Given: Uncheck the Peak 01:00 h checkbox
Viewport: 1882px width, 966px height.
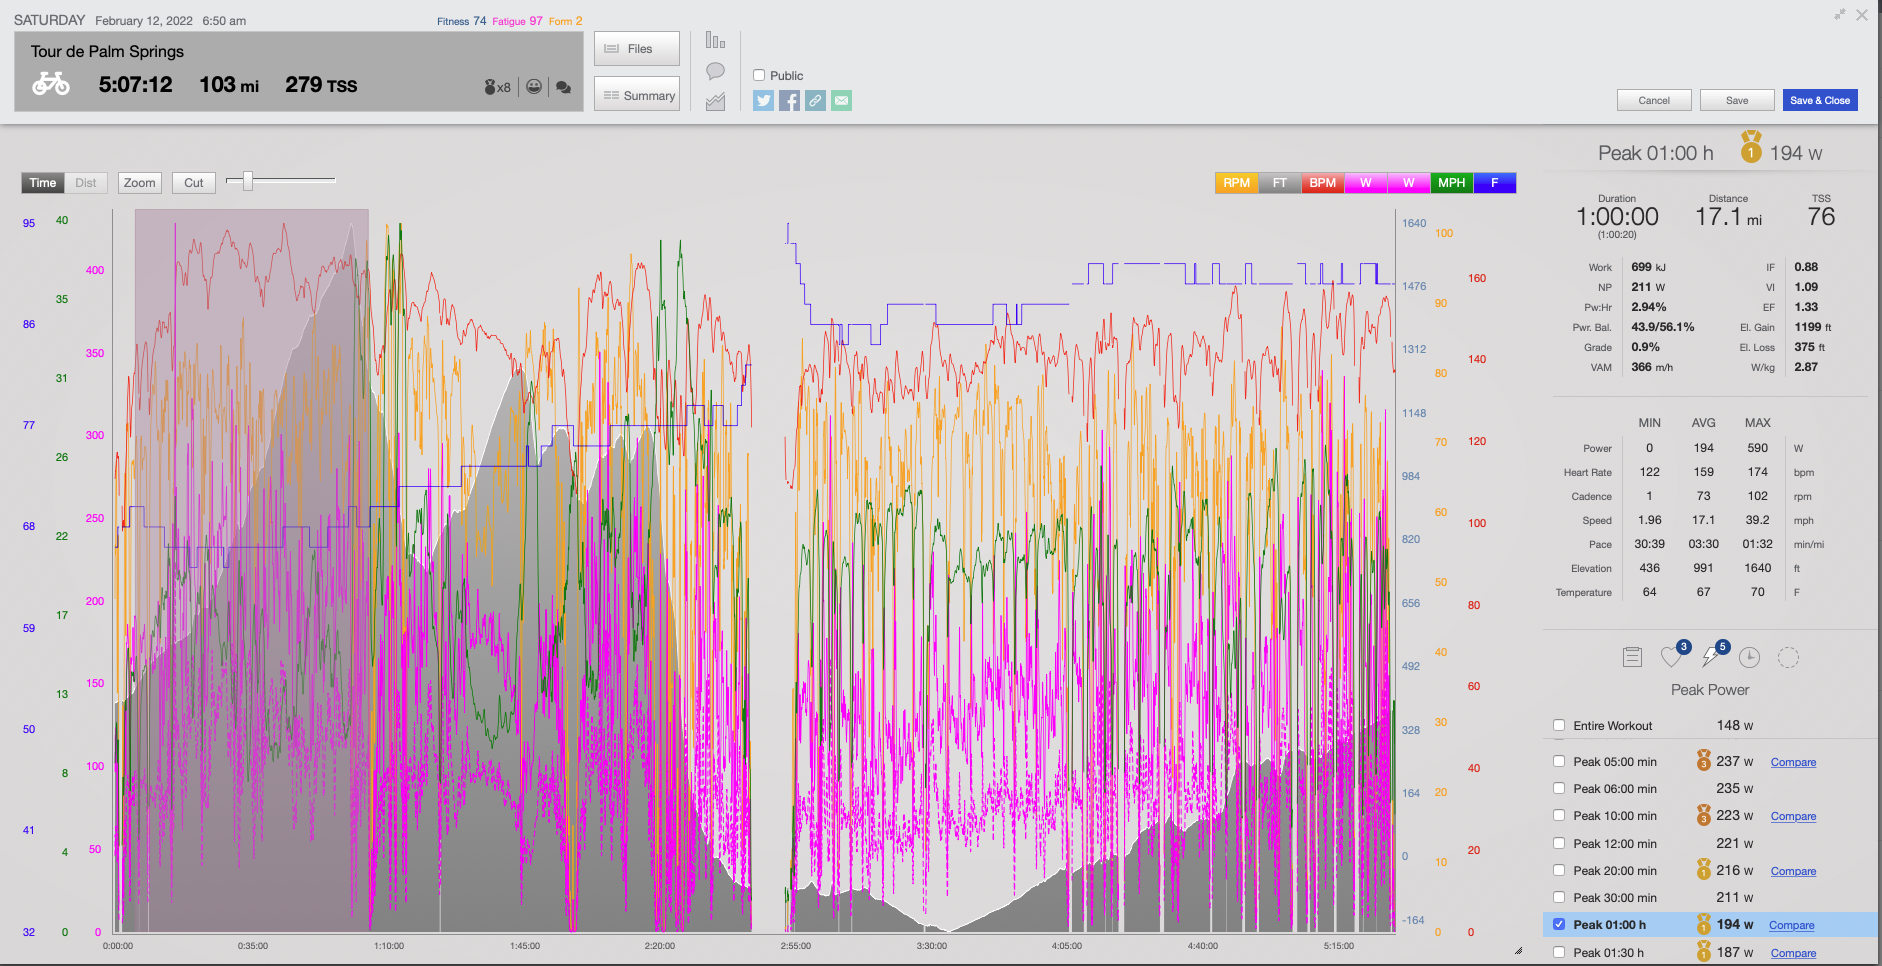Looking at the screenshot, I should click(1559, 924).
